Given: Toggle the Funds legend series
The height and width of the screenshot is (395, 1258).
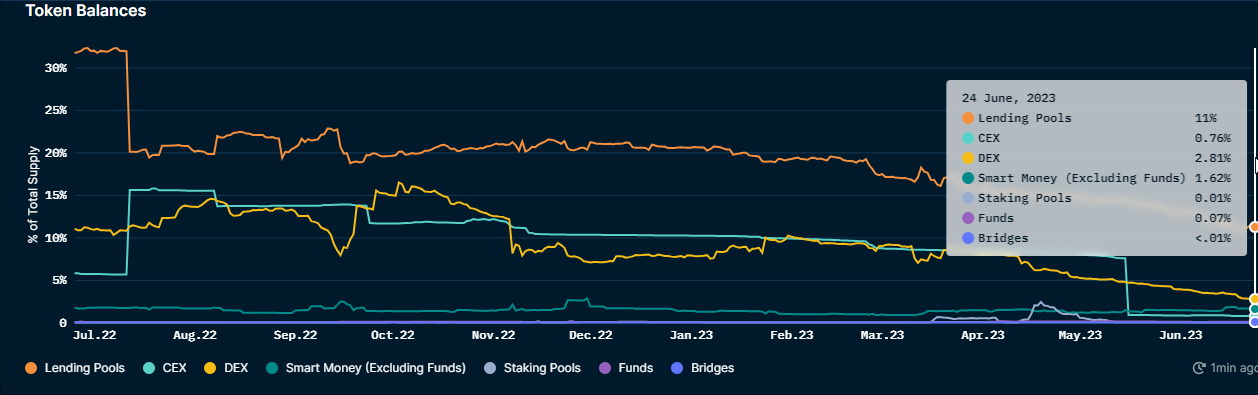Looking at the screenshot, I should [x=626, y=368].
